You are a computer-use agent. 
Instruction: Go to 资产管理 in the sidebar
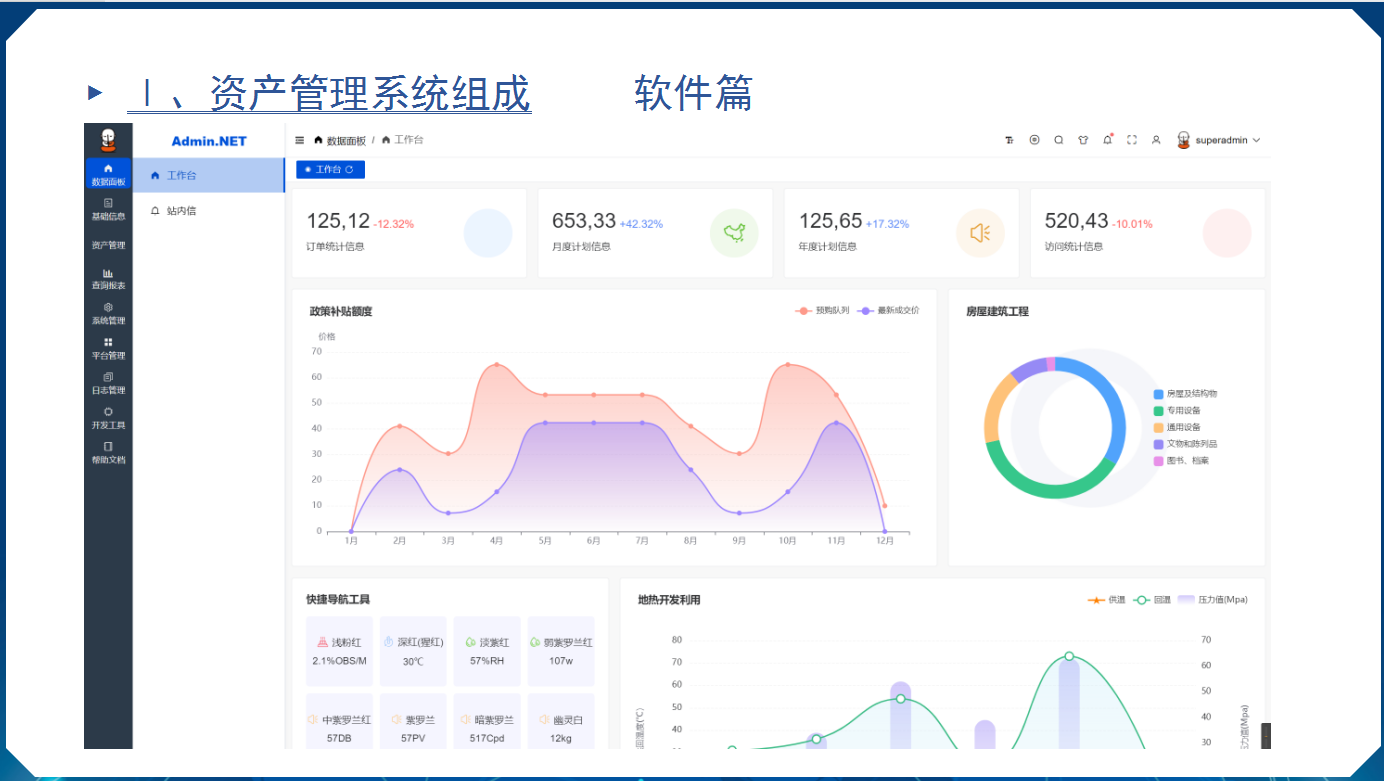click(108, 245)
